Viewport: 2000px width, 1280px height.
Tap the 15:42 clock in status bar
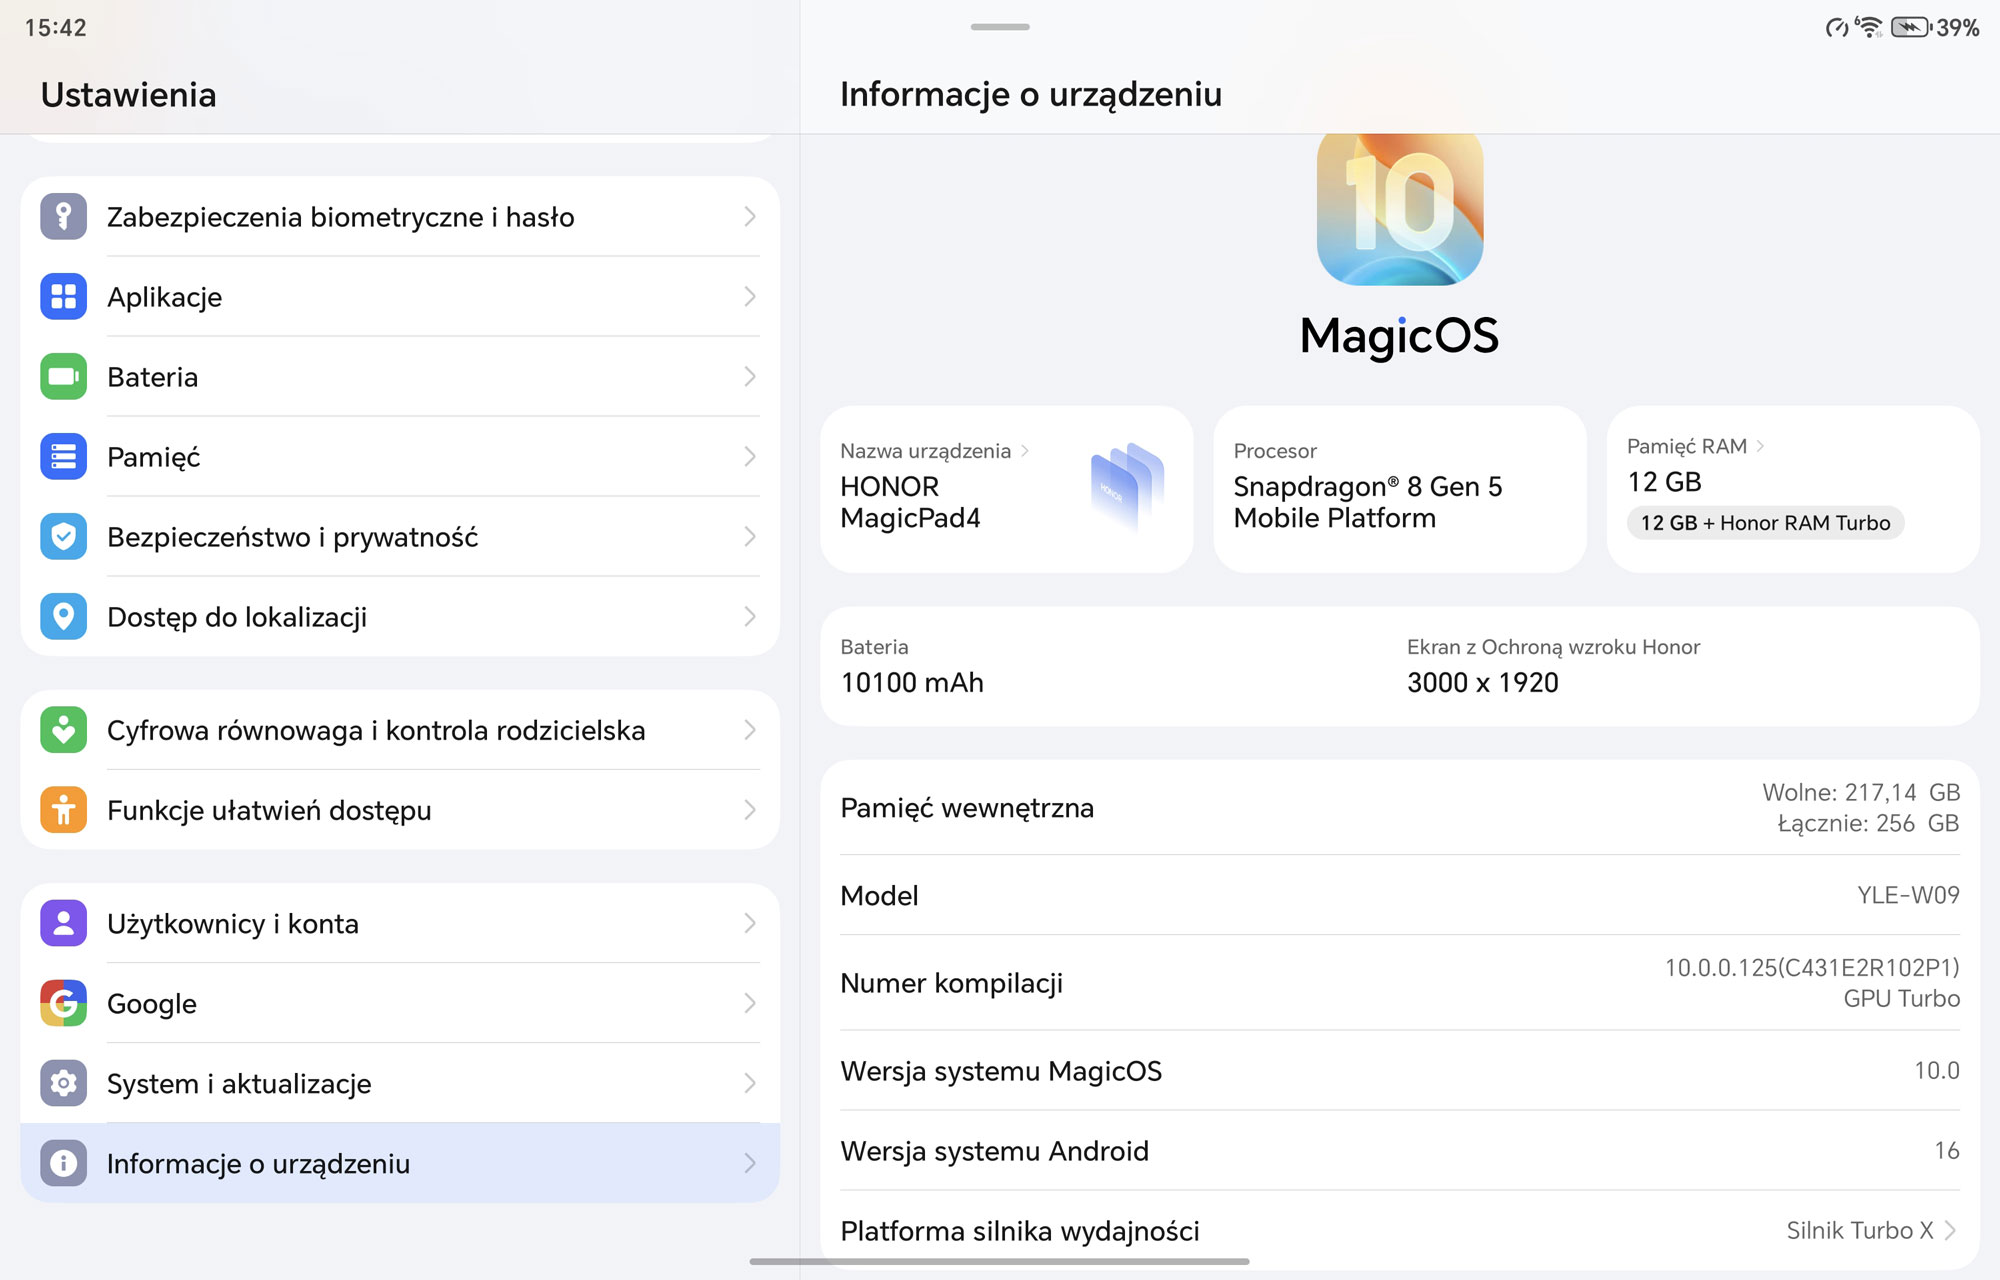[x=56, y=28]
